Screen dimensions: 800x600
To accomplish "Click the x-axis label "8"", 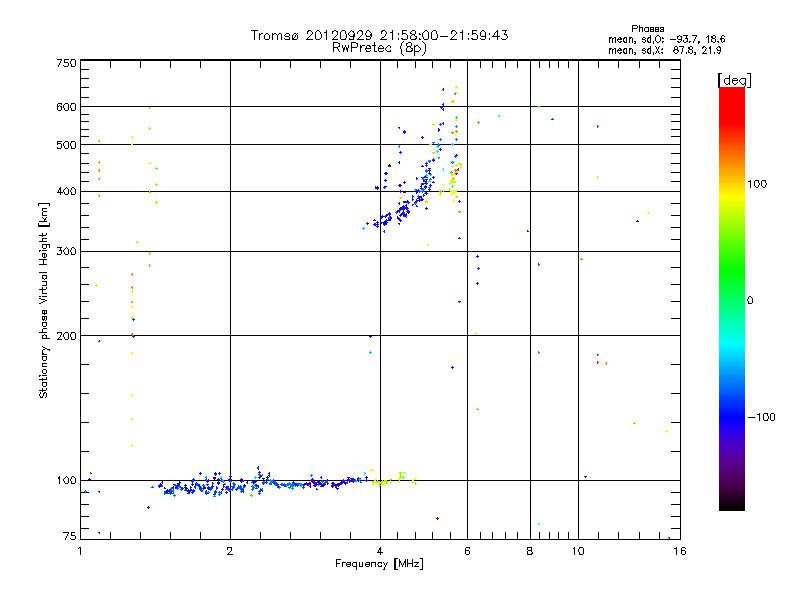I will pyautogui.click(x=530, y=551).
